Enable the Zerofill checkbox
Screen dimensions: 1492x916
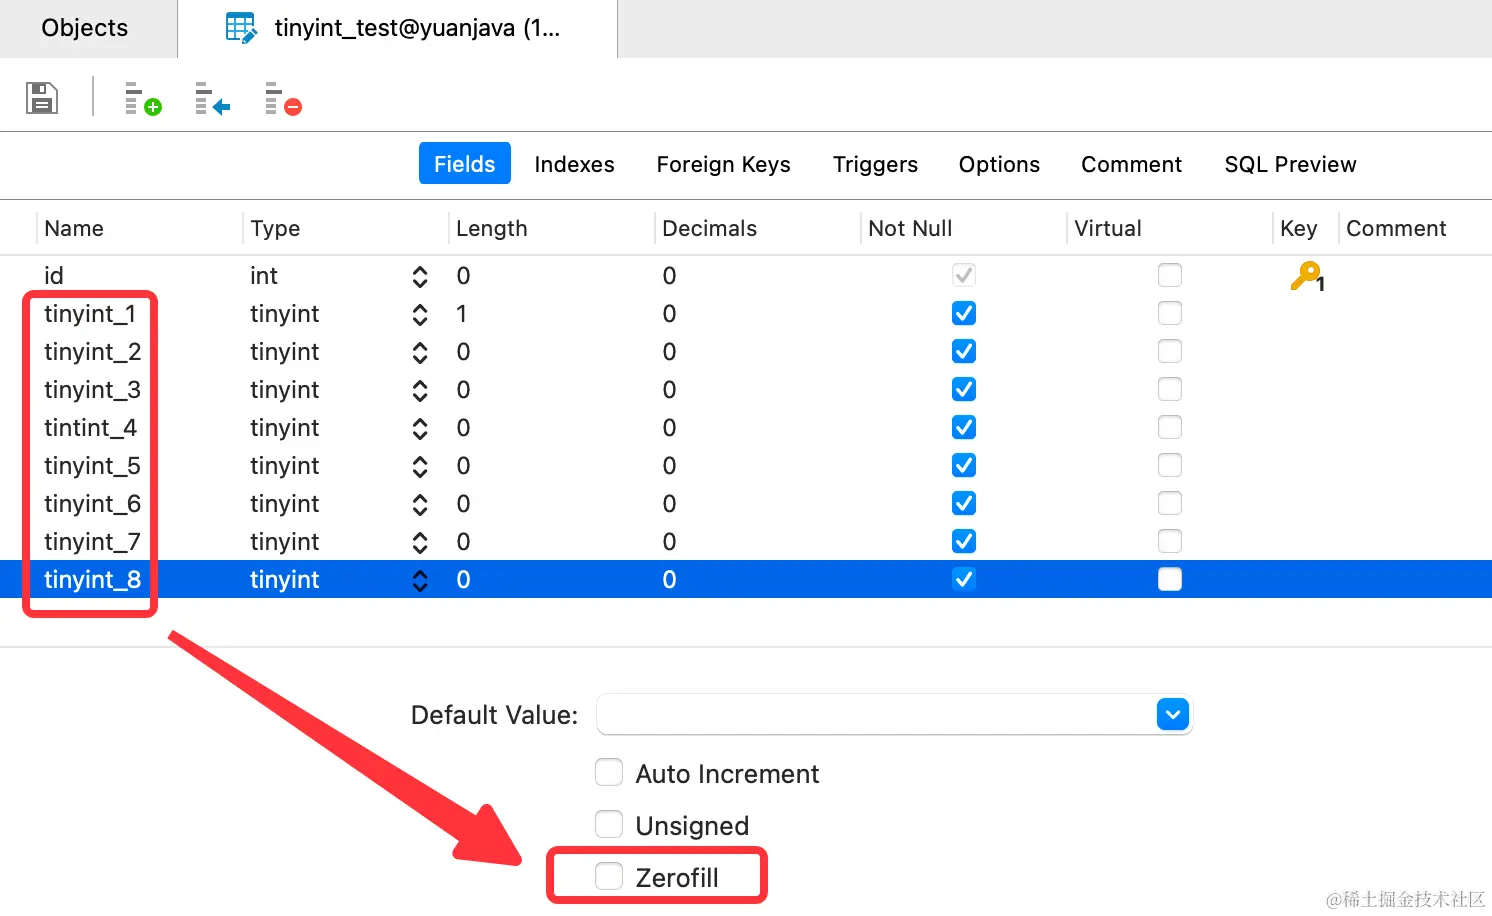coord(609,877)
